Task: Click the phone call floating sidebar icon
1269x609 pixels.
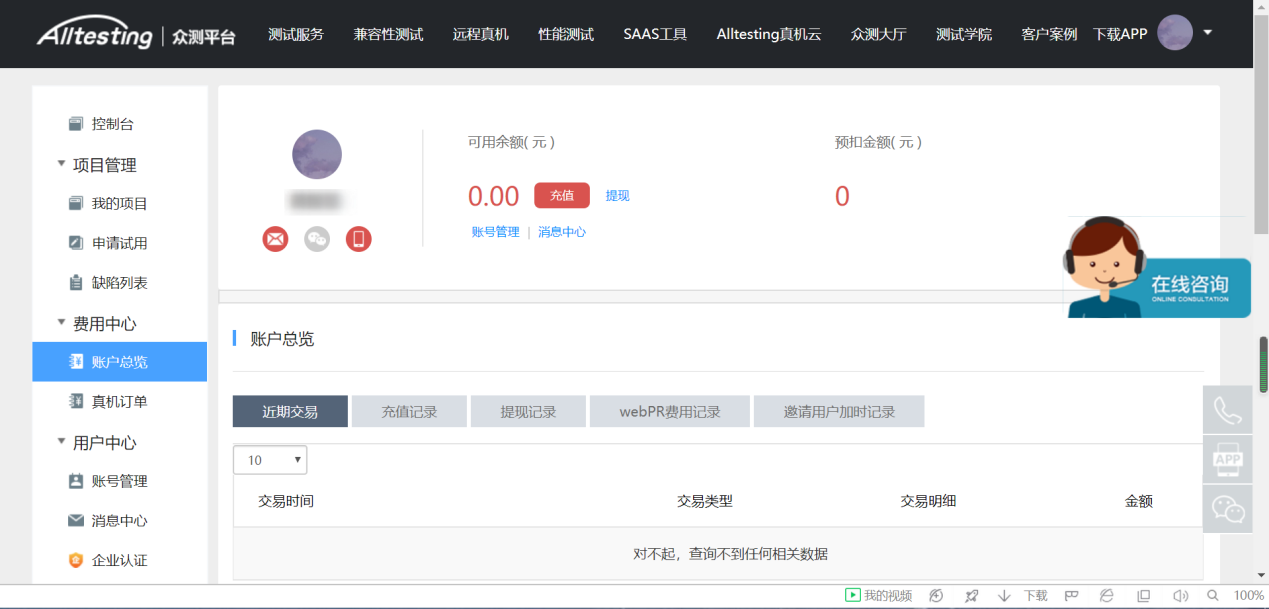Action: 1227,410
